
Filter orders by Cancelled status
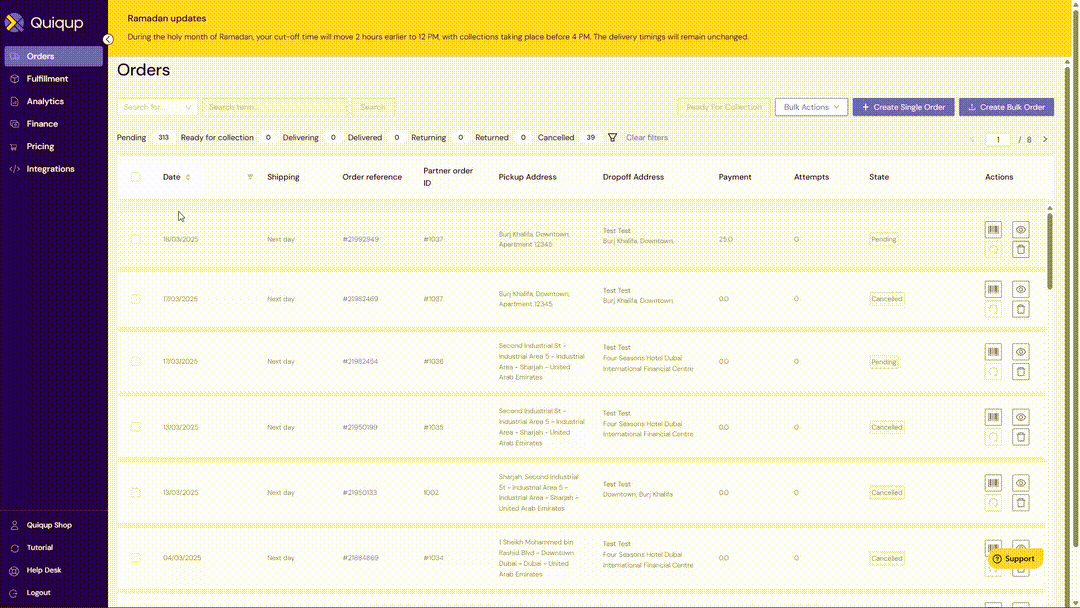[x=567, y=138]
